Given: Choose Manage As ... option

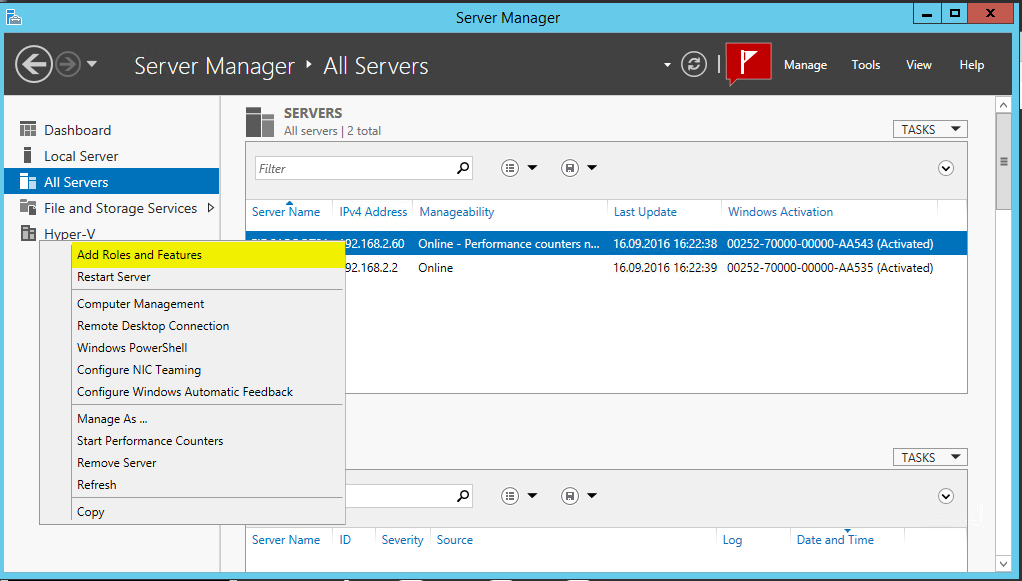Looking at the screenshot, I should point(207,419).
